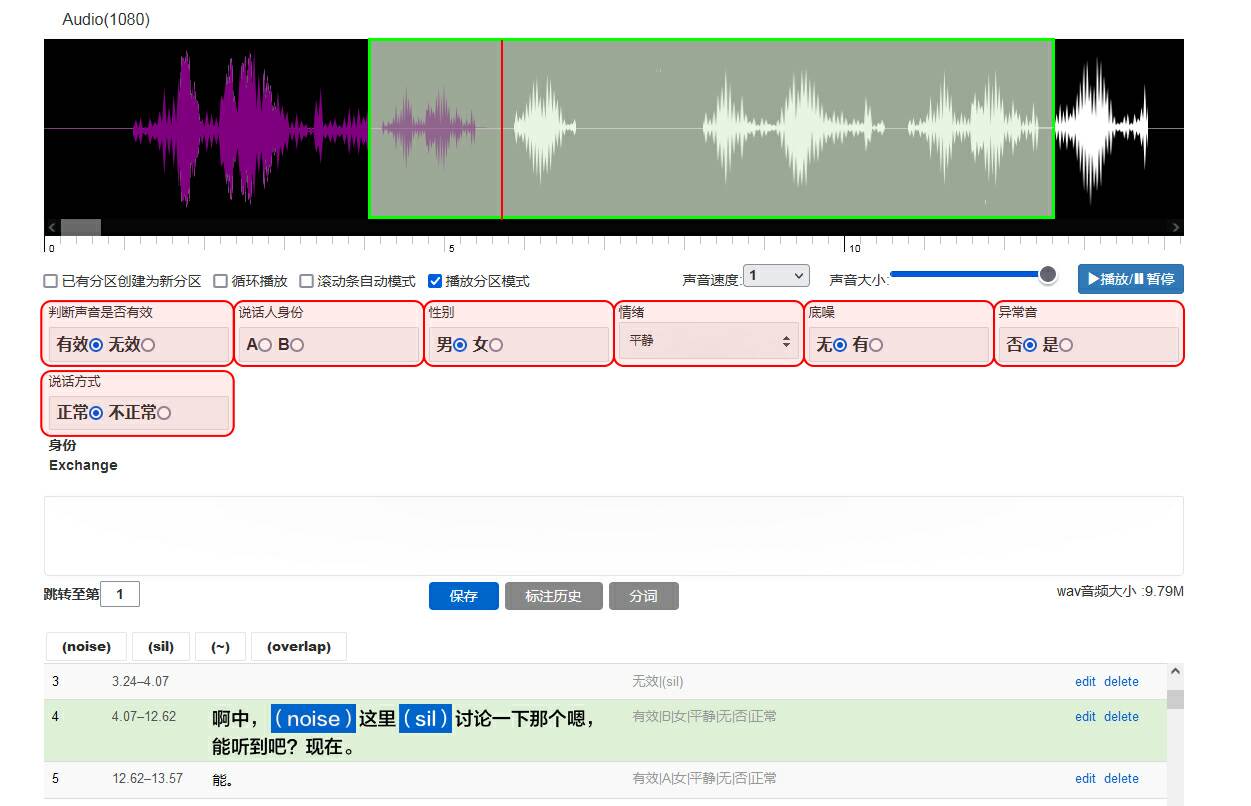Uncheck 播放分区模式 checkbox
The width and height of the screenshot is (1251, 806).
[435, 282]
